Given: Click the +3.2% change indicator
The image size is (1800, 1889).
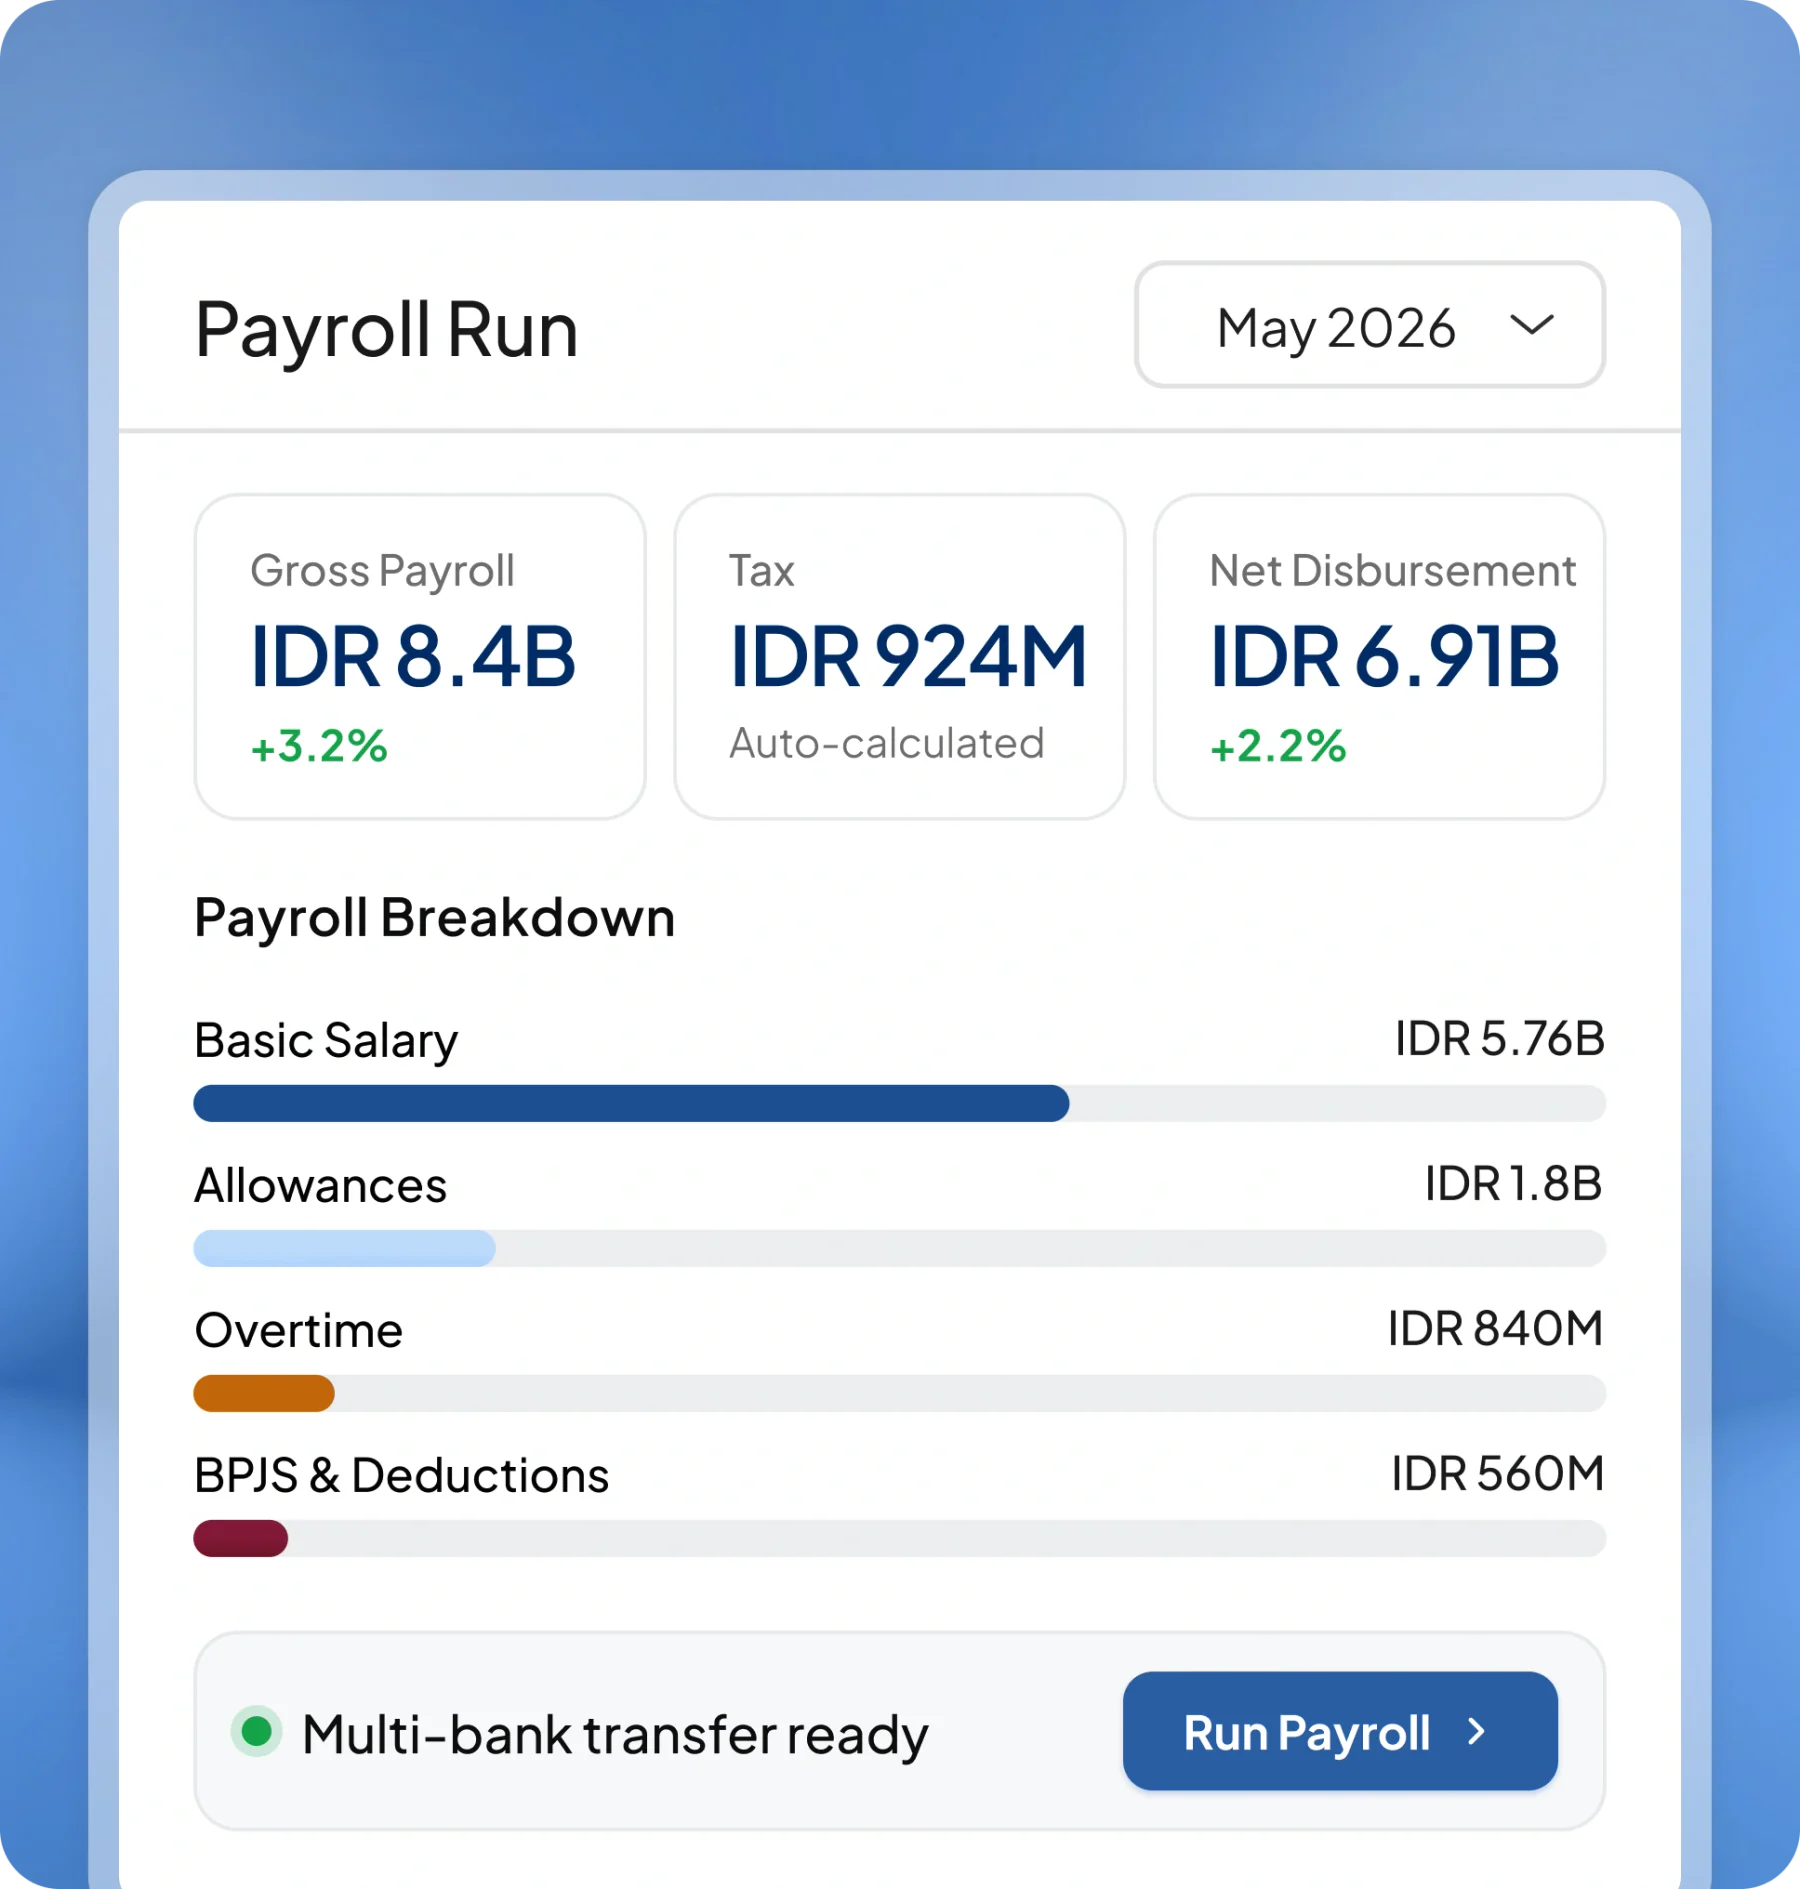Looking at the screenshot, I should click(319, 746).
